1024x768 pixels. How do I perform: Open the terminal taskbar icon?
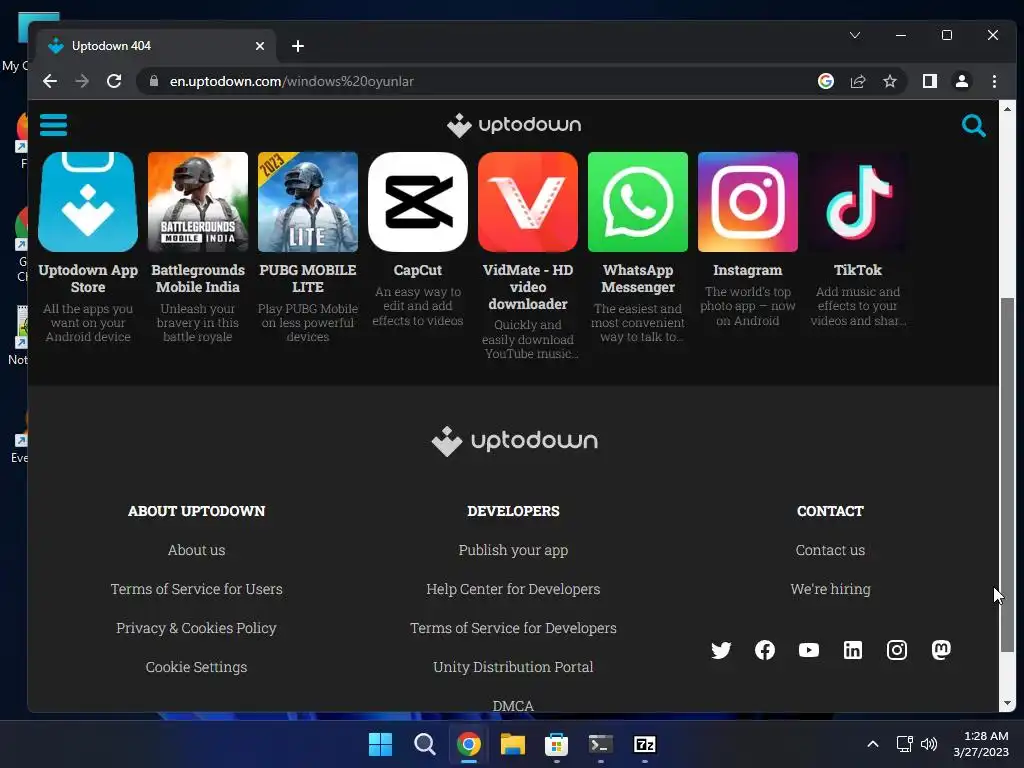tap(600, 744)
